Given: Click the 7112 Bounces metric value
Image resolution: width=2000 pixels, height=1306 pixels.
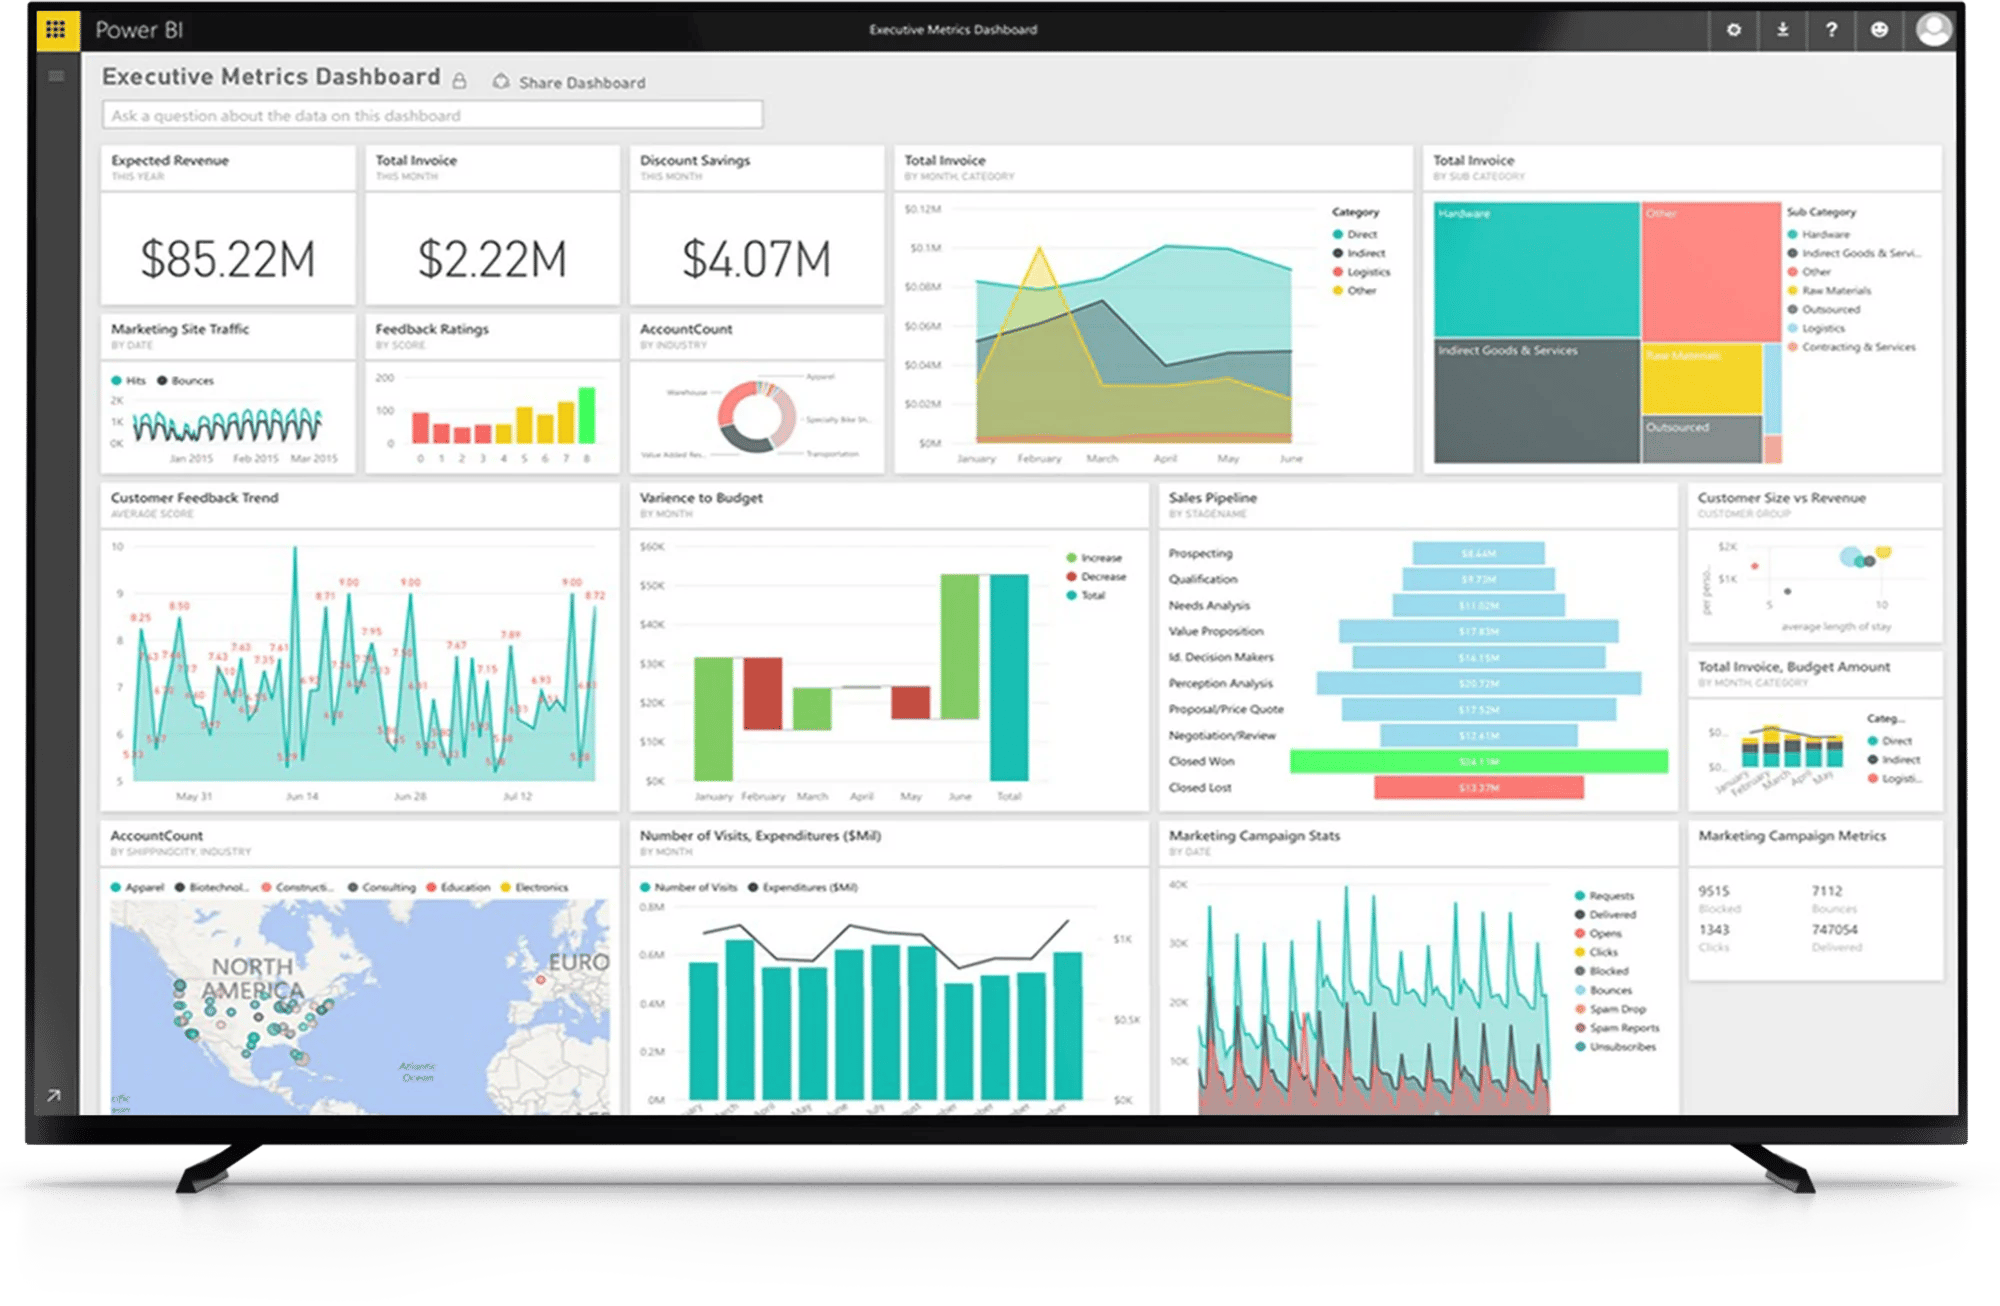Looking at the screenshot, I should [x=1827, y=890].
